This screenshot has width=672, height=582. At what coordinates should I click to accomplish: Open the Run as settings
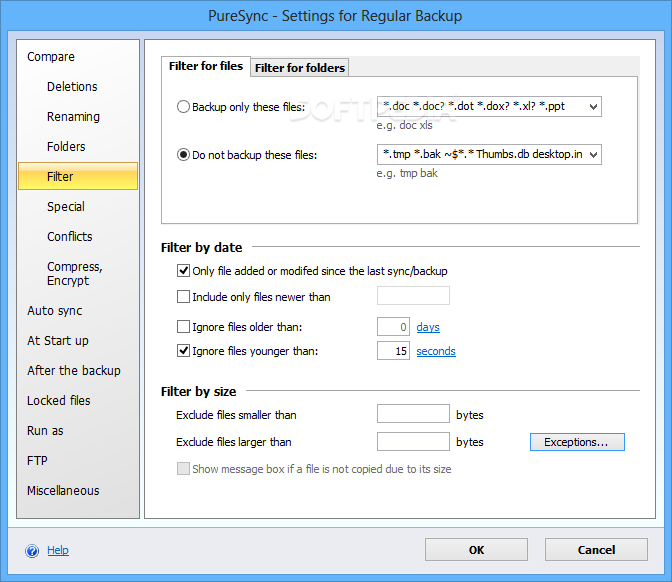[x=45, y=431]
